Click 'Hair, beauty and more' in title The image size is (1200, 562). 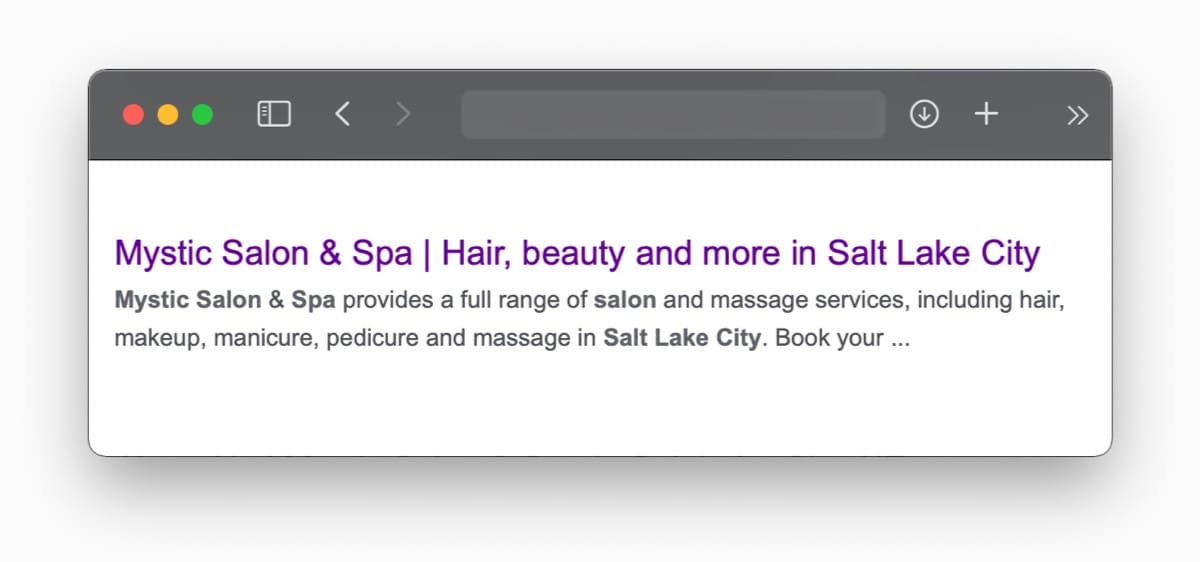(x=612, y=253)
